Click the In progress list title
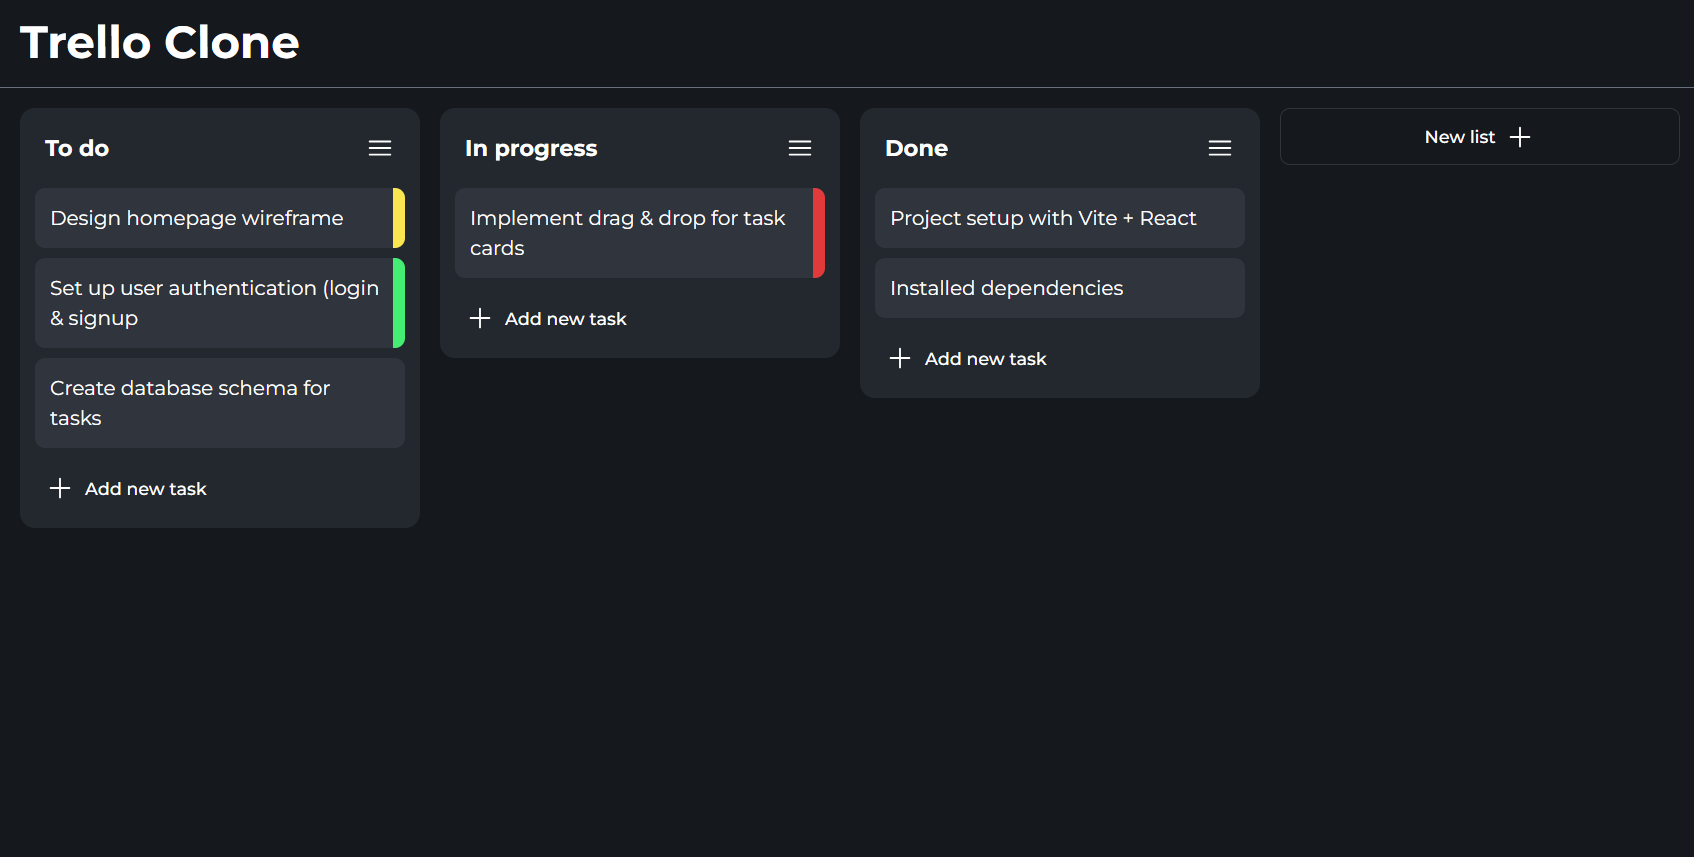 (531, 147)
